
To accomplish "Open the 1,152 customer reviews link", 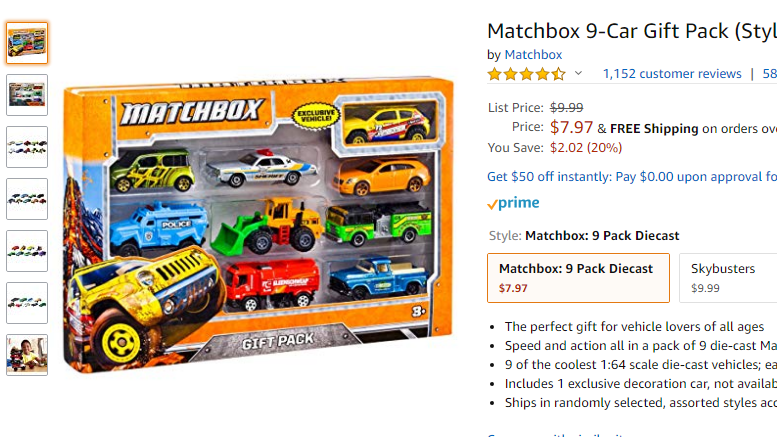I will 672,74.
